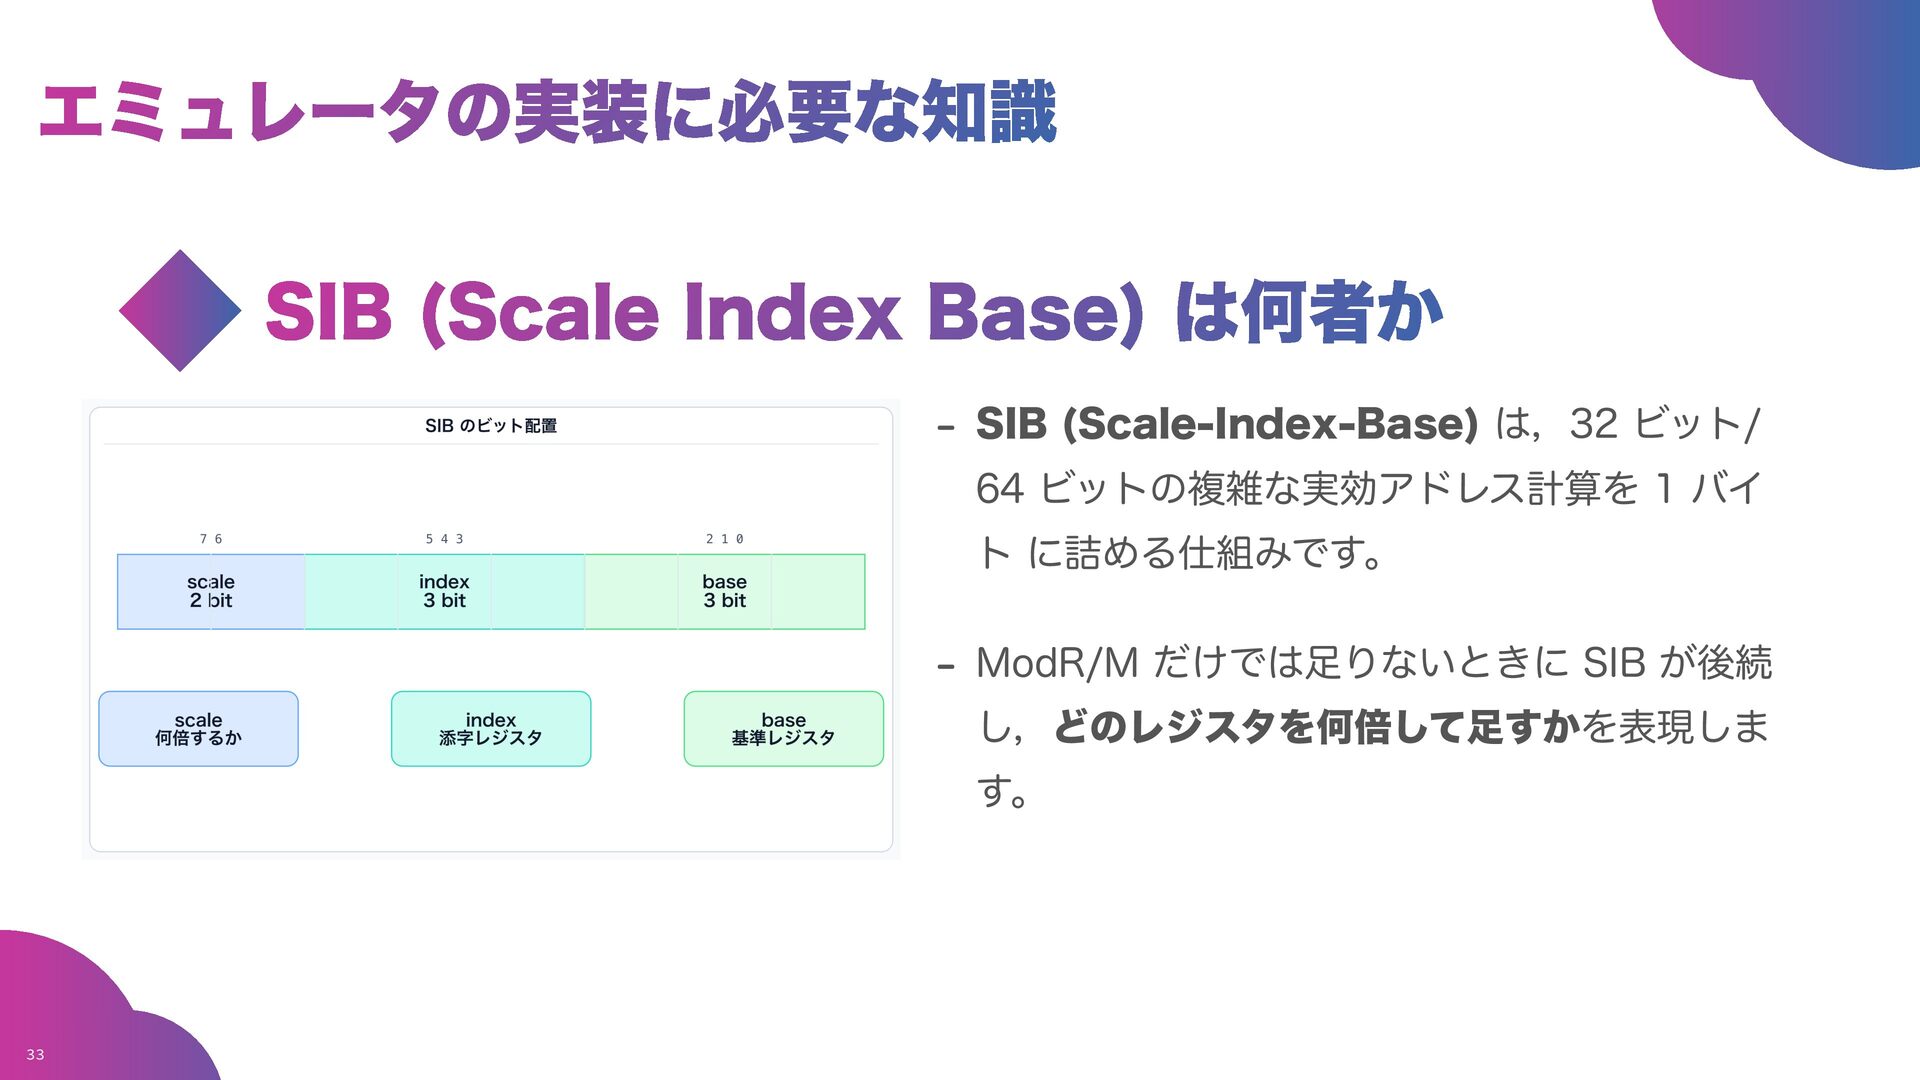Screen dimensions: 1920x1080
Task: Click the bit numbers 5 4 3 label
Action: tap(444, 539)
